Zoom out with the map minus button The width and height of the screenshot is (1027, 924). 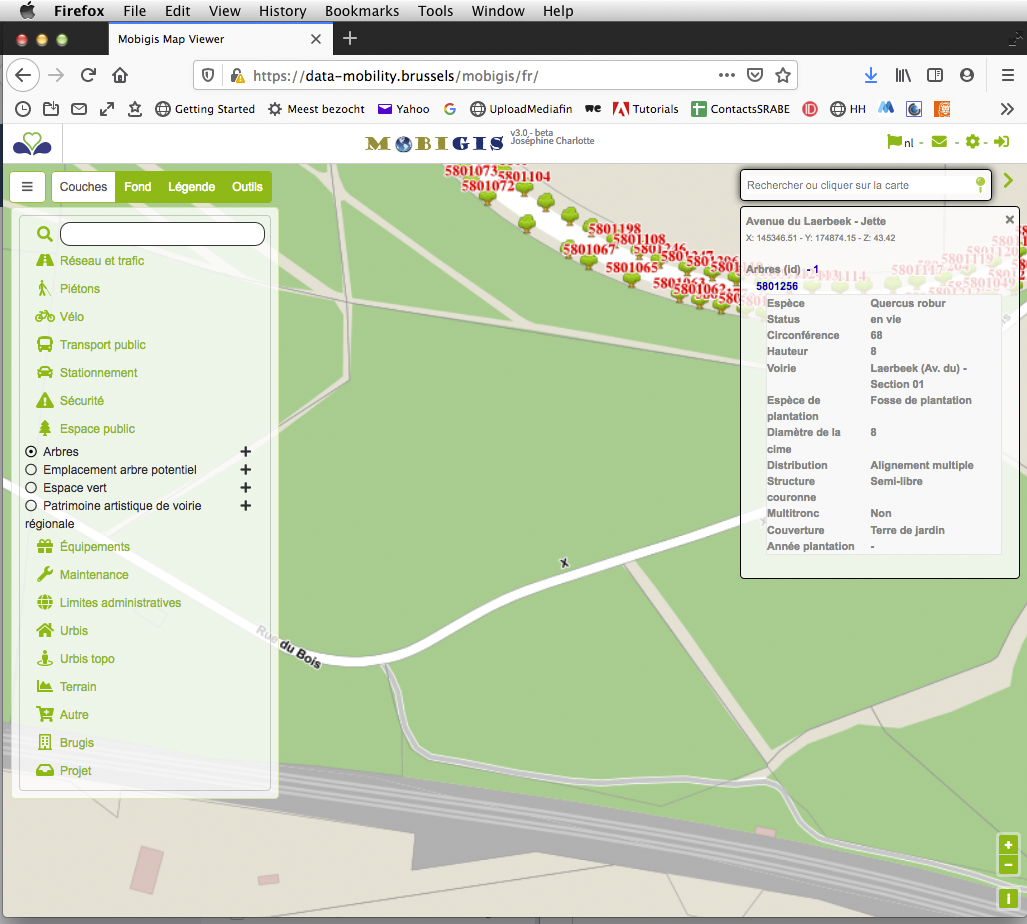click(1008, 865)
